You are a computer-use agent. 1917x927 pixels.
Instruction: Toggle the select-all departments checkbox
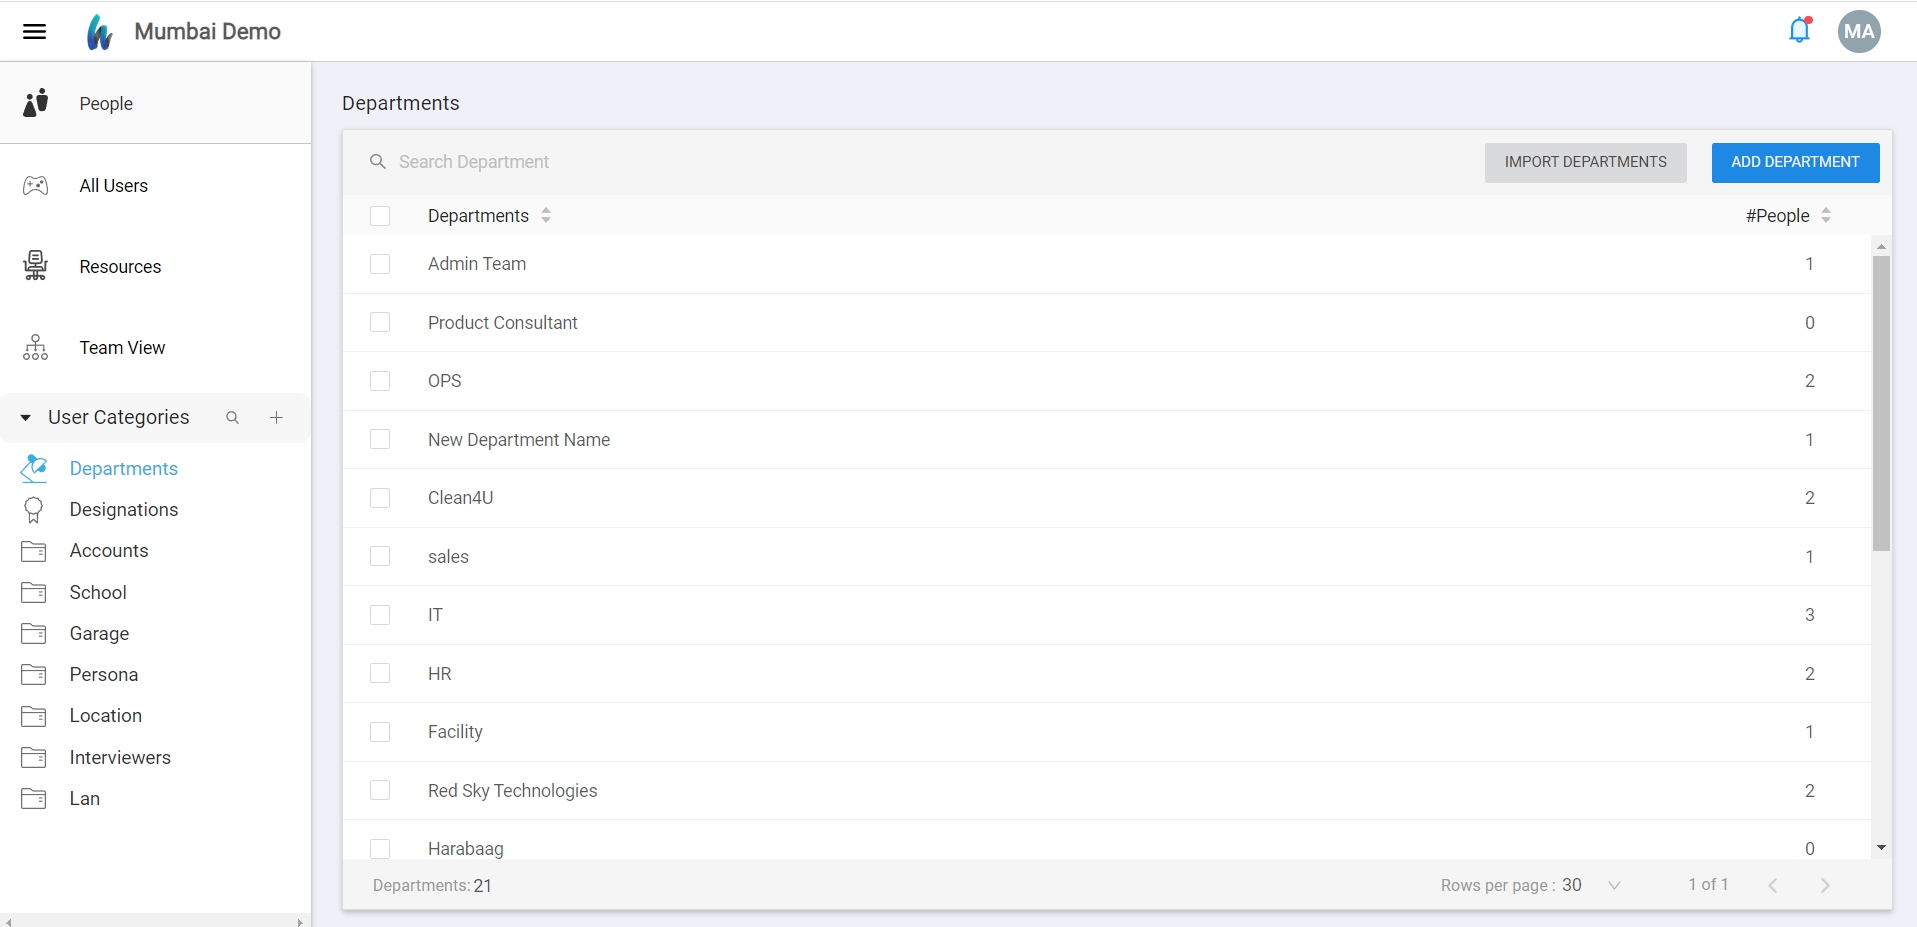pos(380,216)
